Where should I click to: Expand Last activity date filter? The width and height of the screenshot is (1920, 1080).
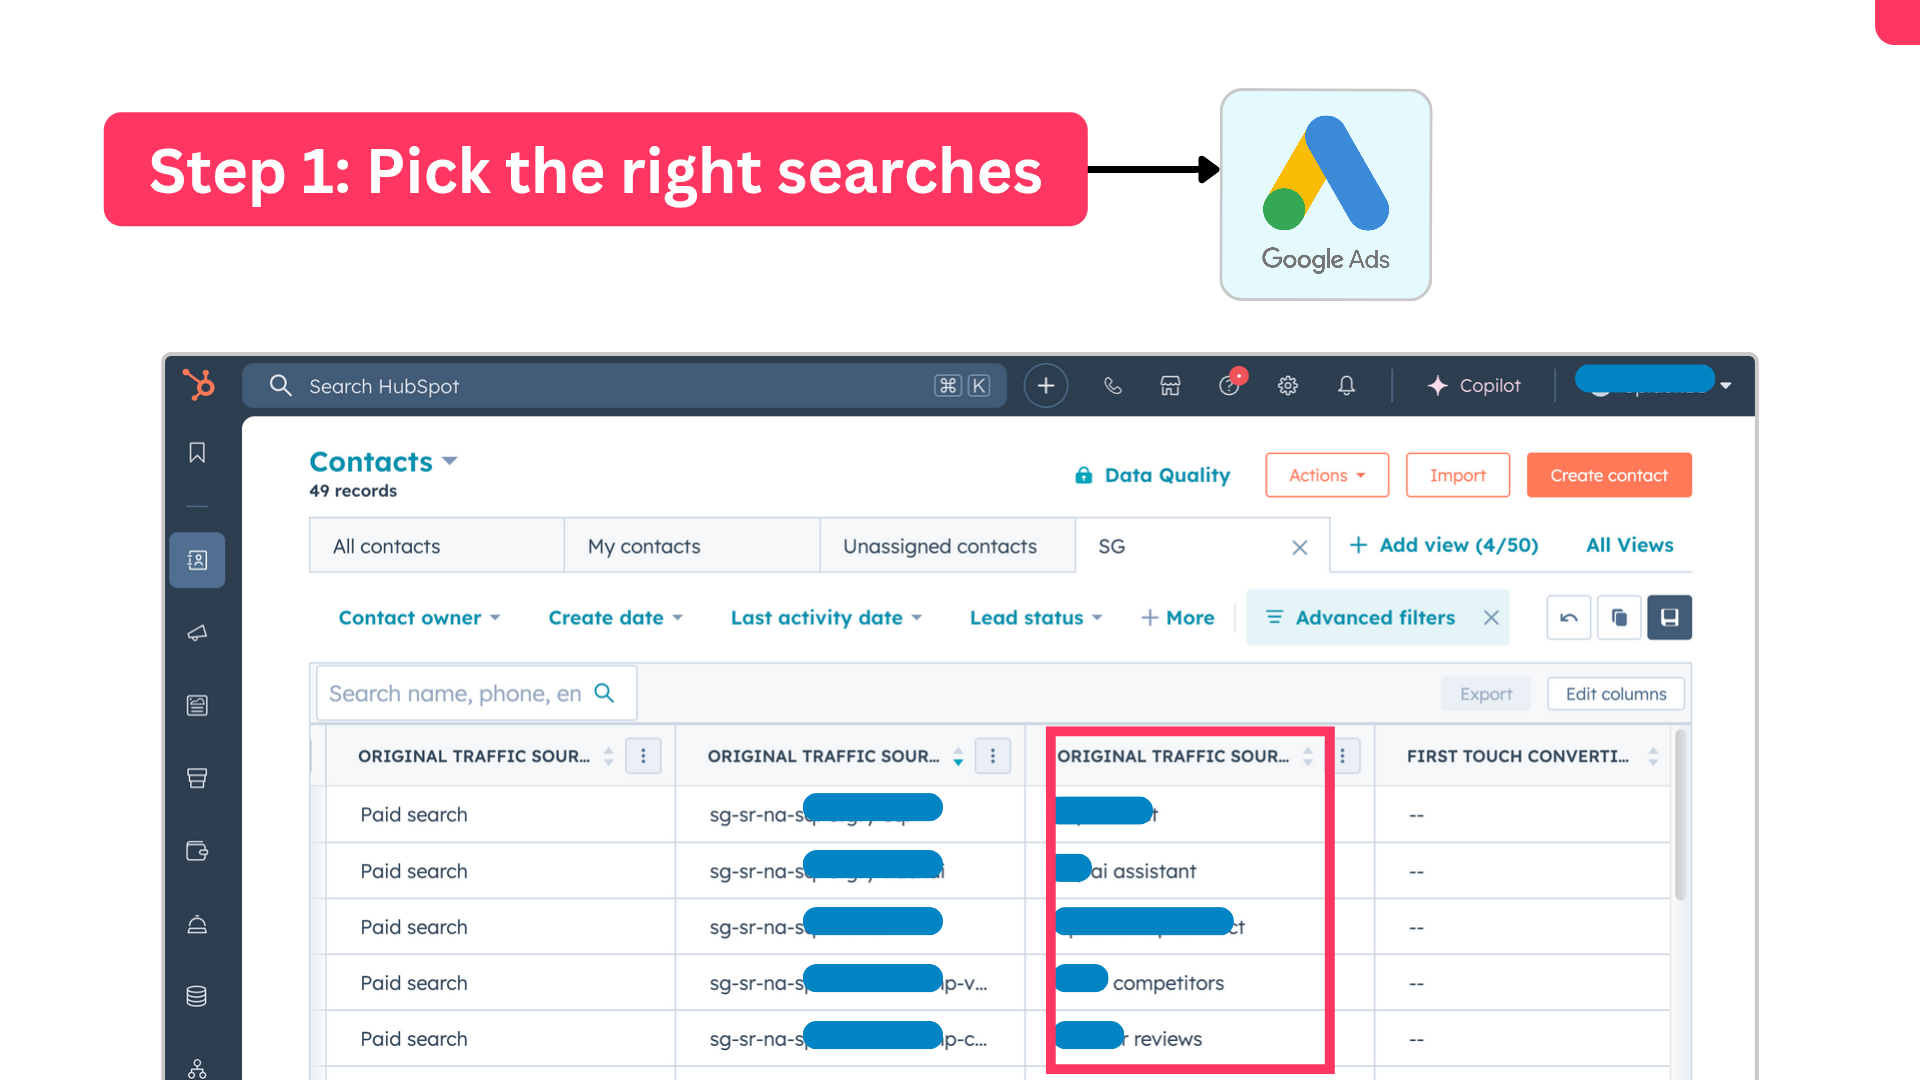coord(826,618)
